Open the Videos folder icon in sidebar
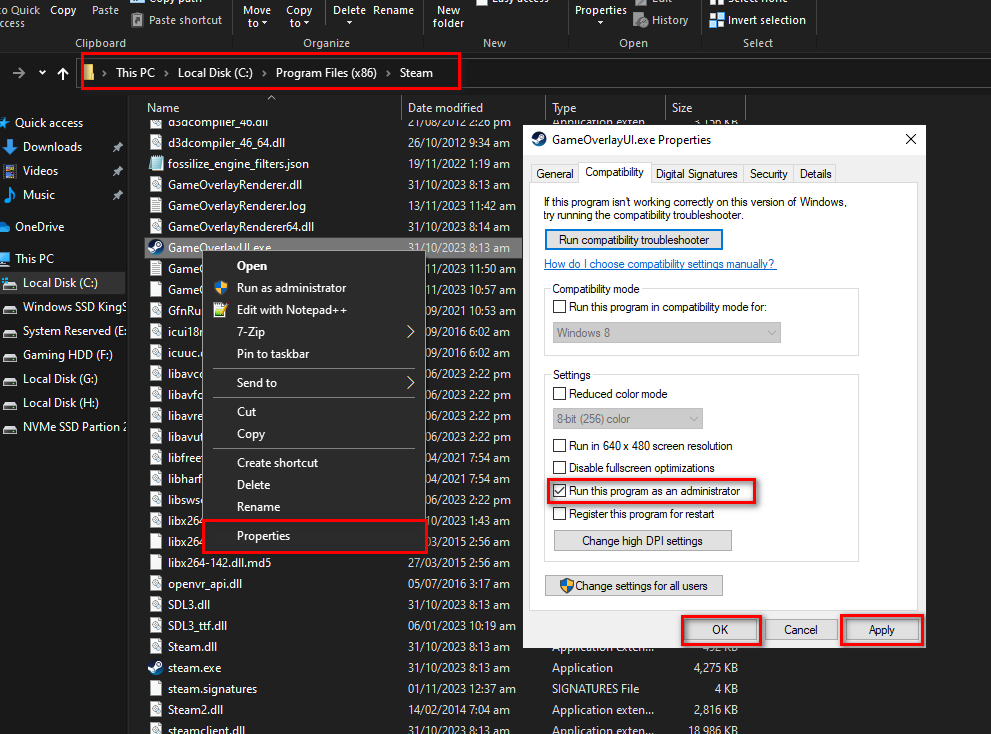Screen dimensions: 991x734 pos(10,171)
